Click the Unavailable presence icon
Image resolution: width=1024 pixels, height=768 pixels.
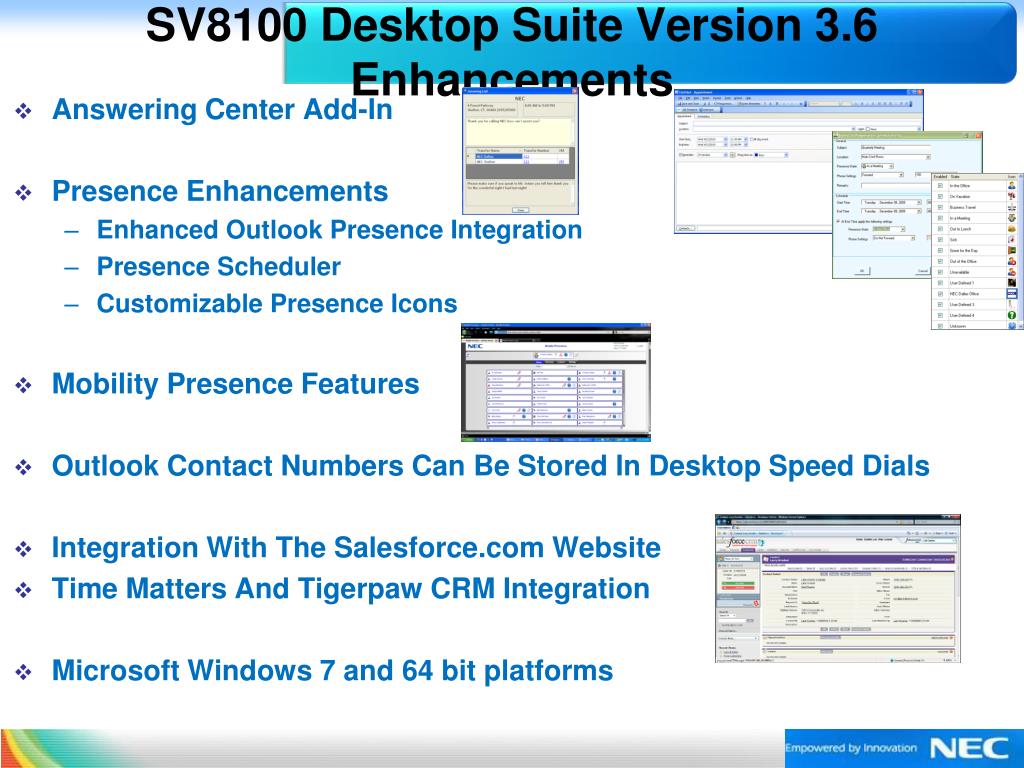click(1012, 272)
